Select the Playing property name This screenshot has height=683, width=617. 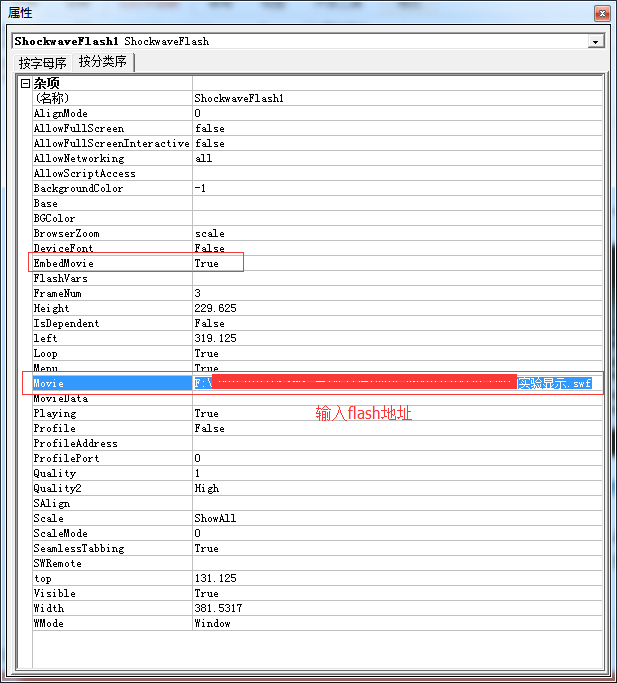112,413
